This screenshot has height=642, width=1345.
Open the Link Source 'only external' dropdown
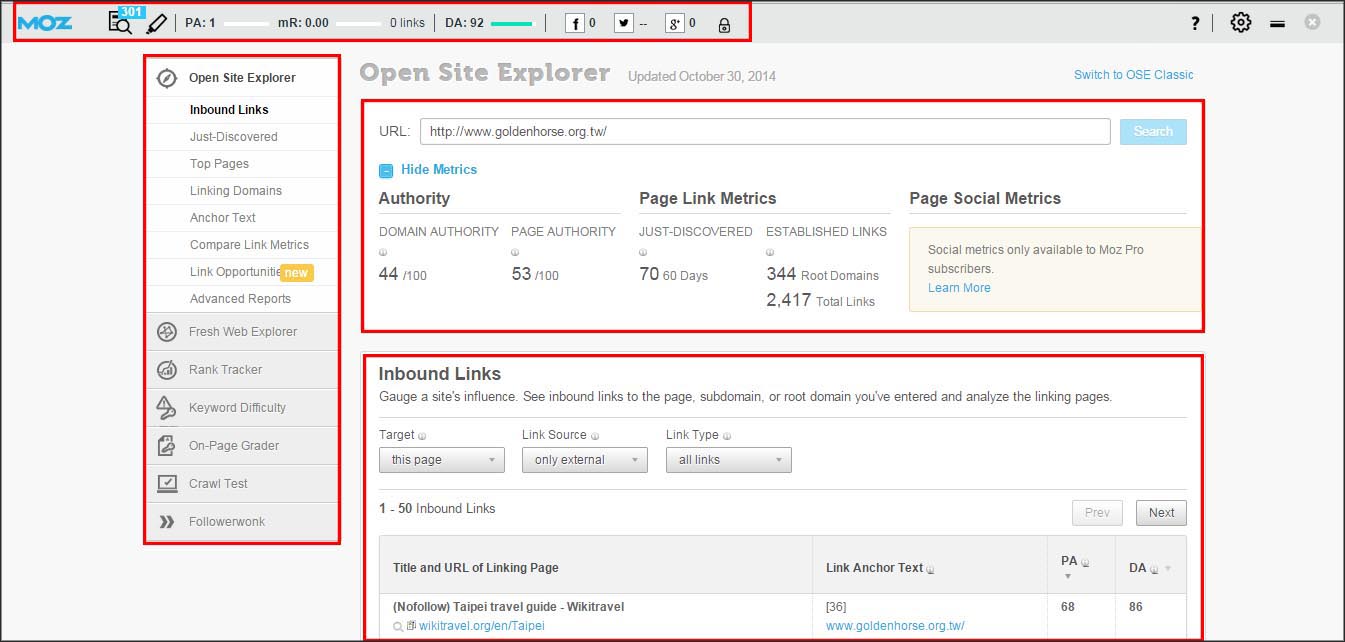585,460
